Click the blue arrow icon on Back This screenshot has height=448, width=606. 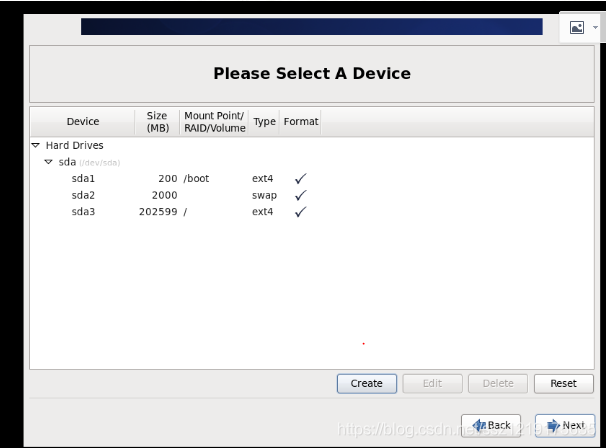[x=479, y=426]
